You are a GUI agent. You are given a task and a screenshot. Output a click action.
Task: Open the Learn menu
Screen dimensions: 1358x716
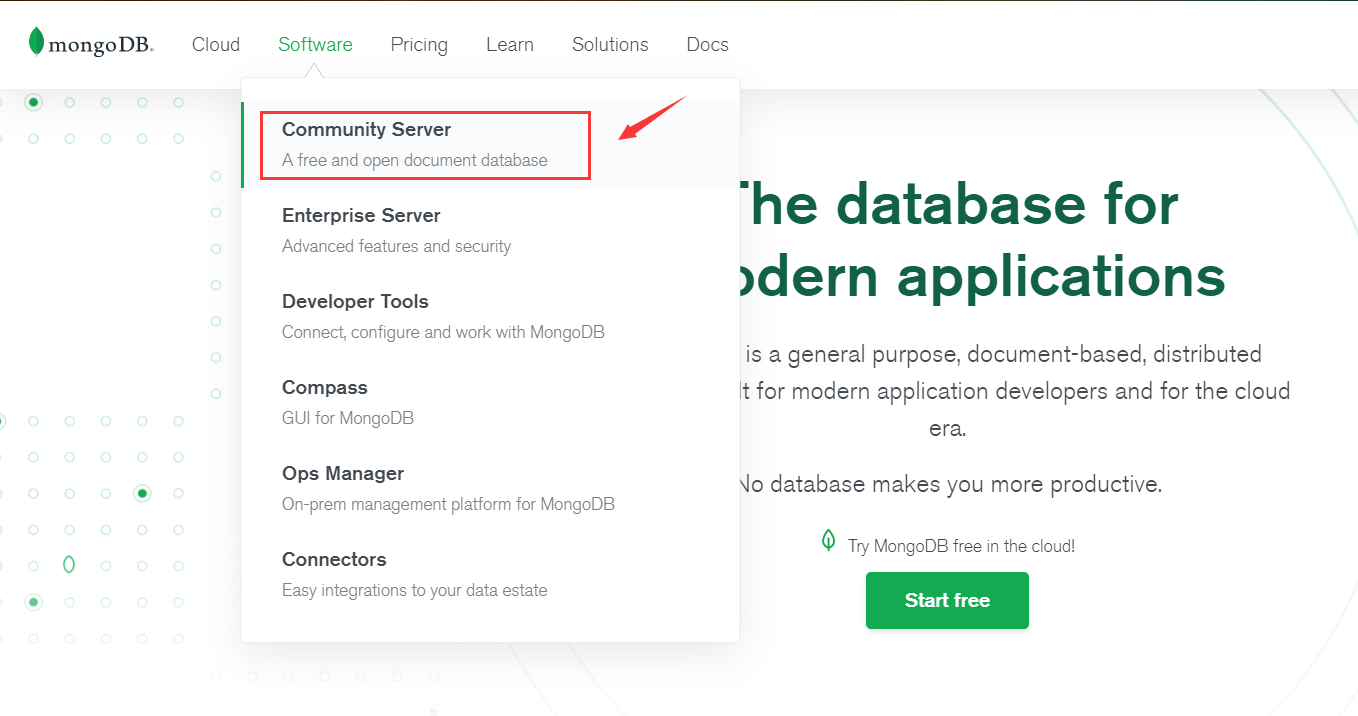[x=510, y=44]
